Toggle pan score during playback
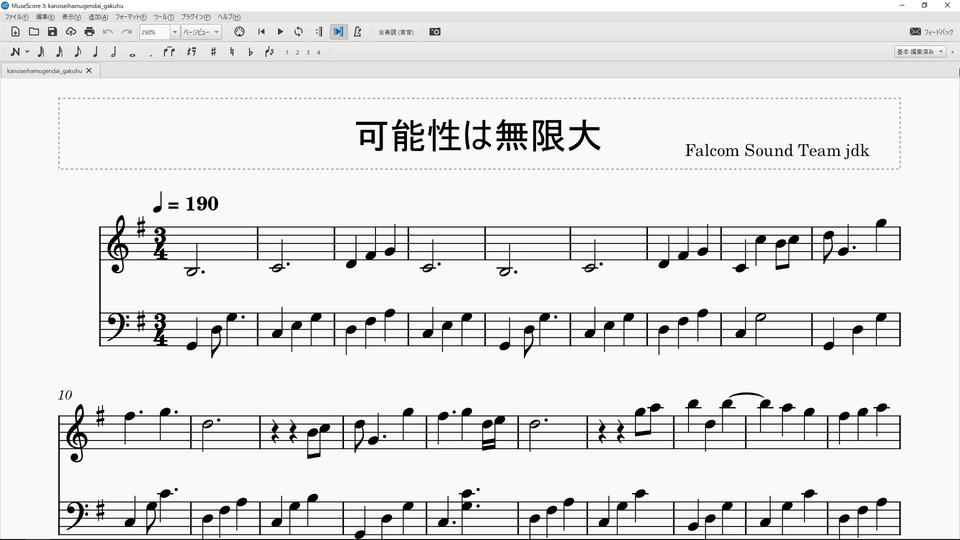 tap(338, 32)
